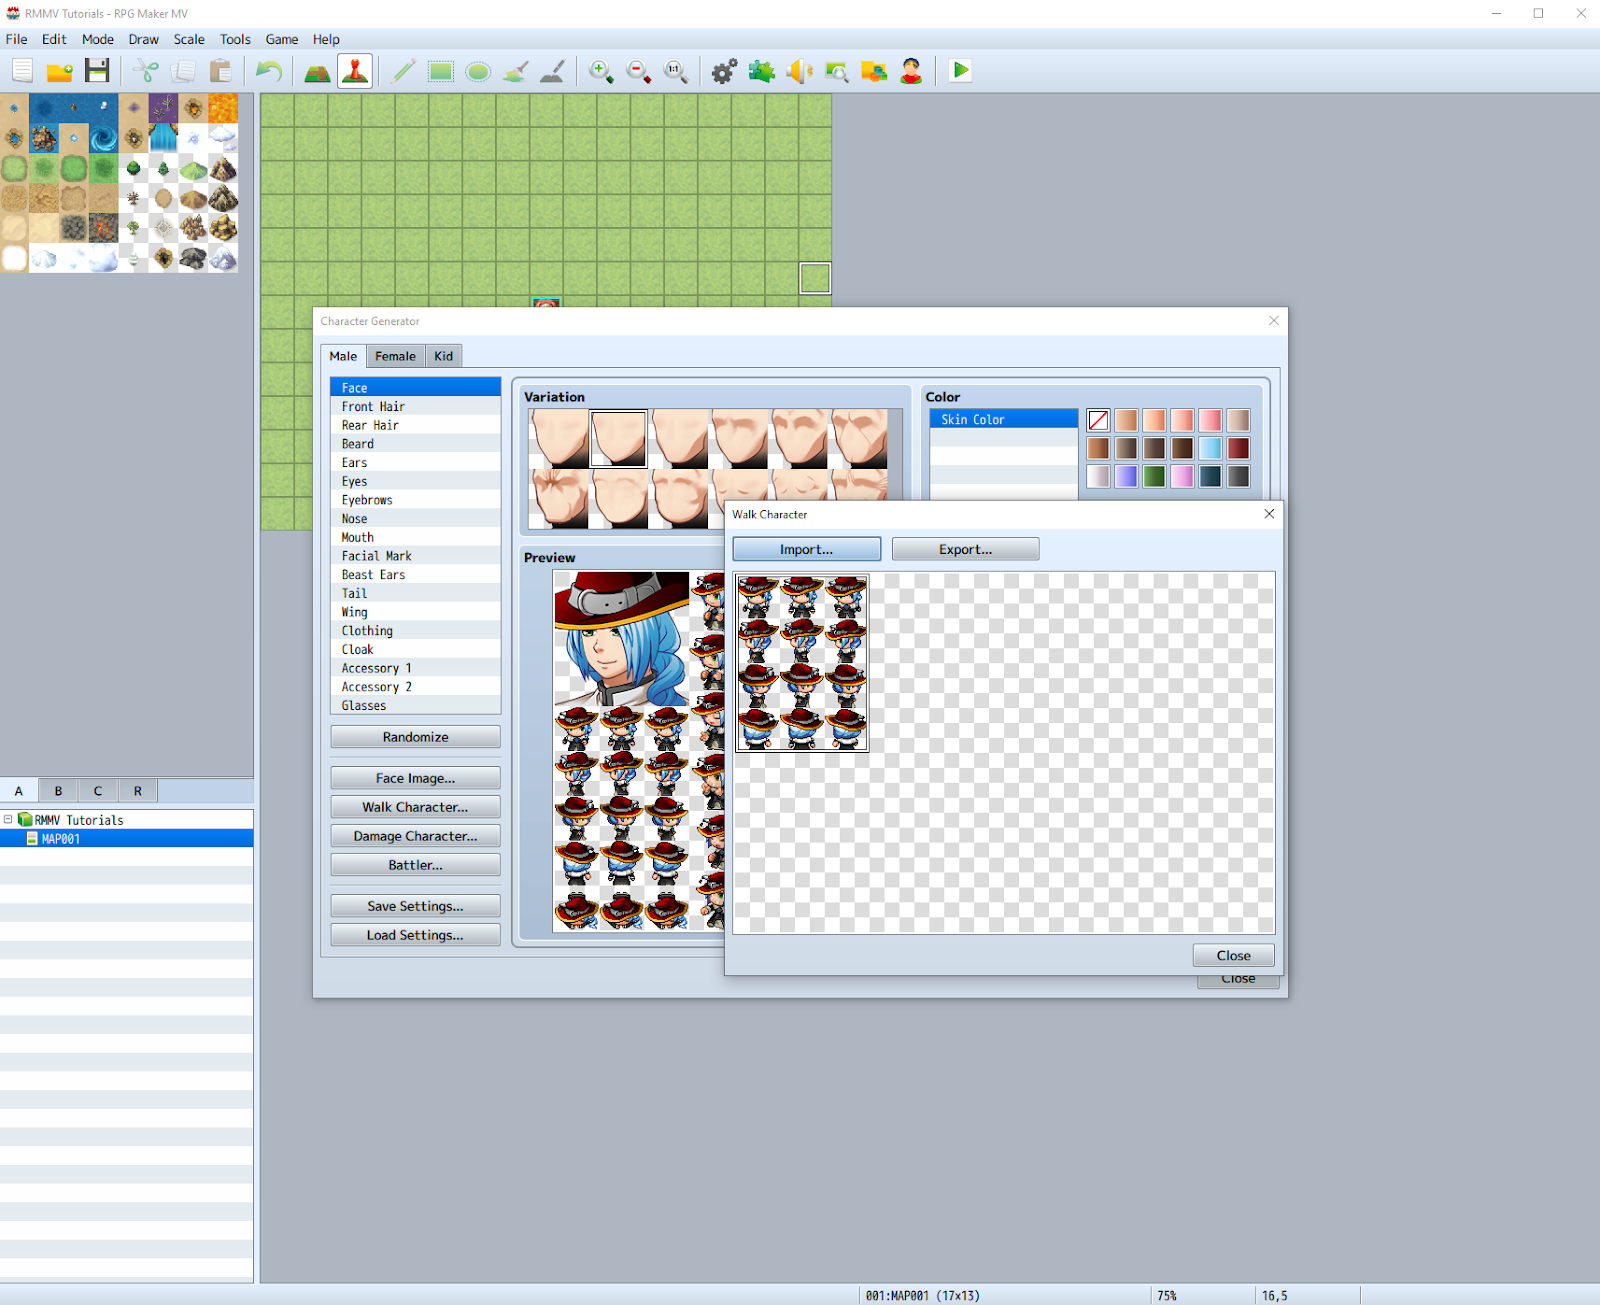Open Plugin Manager puzzle icon

click(x=761, y=71)
